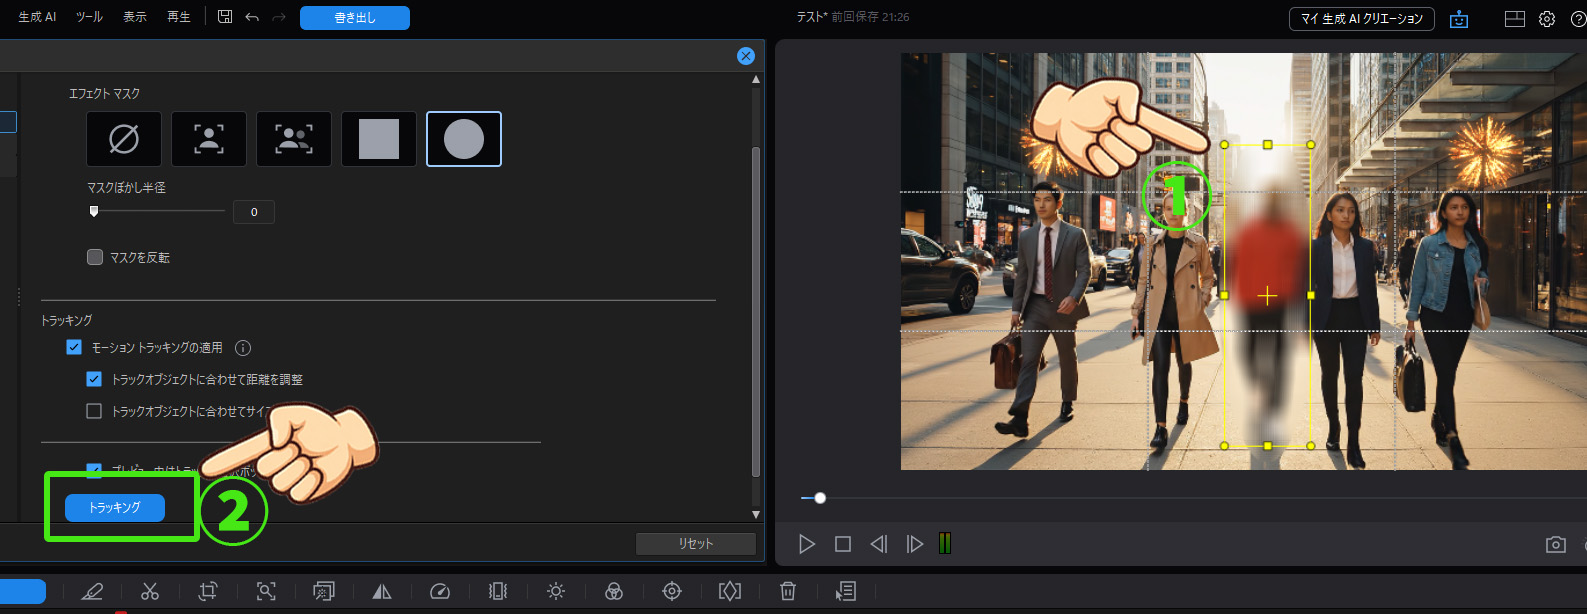Select the circle effect mask shape
Viewport: 1587px width, 614px height.
pyautogui.click(x=464, y=139)
